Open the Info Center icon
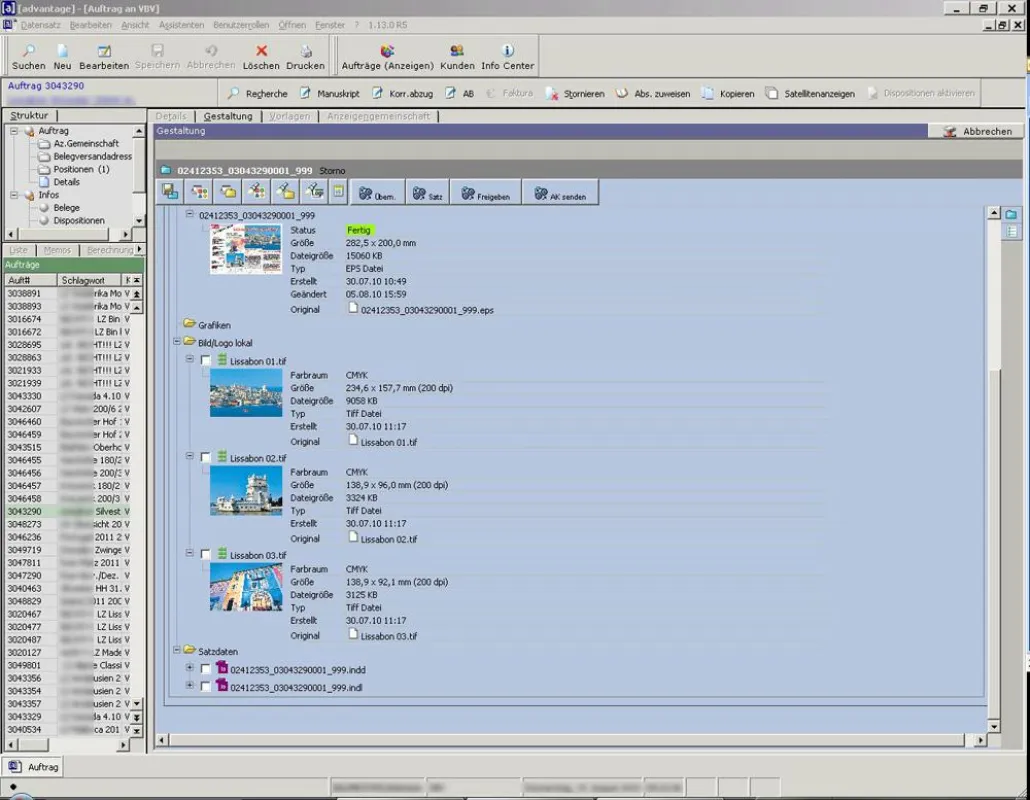The width and height of the screenshot is (1030, 800). [507, 51]
